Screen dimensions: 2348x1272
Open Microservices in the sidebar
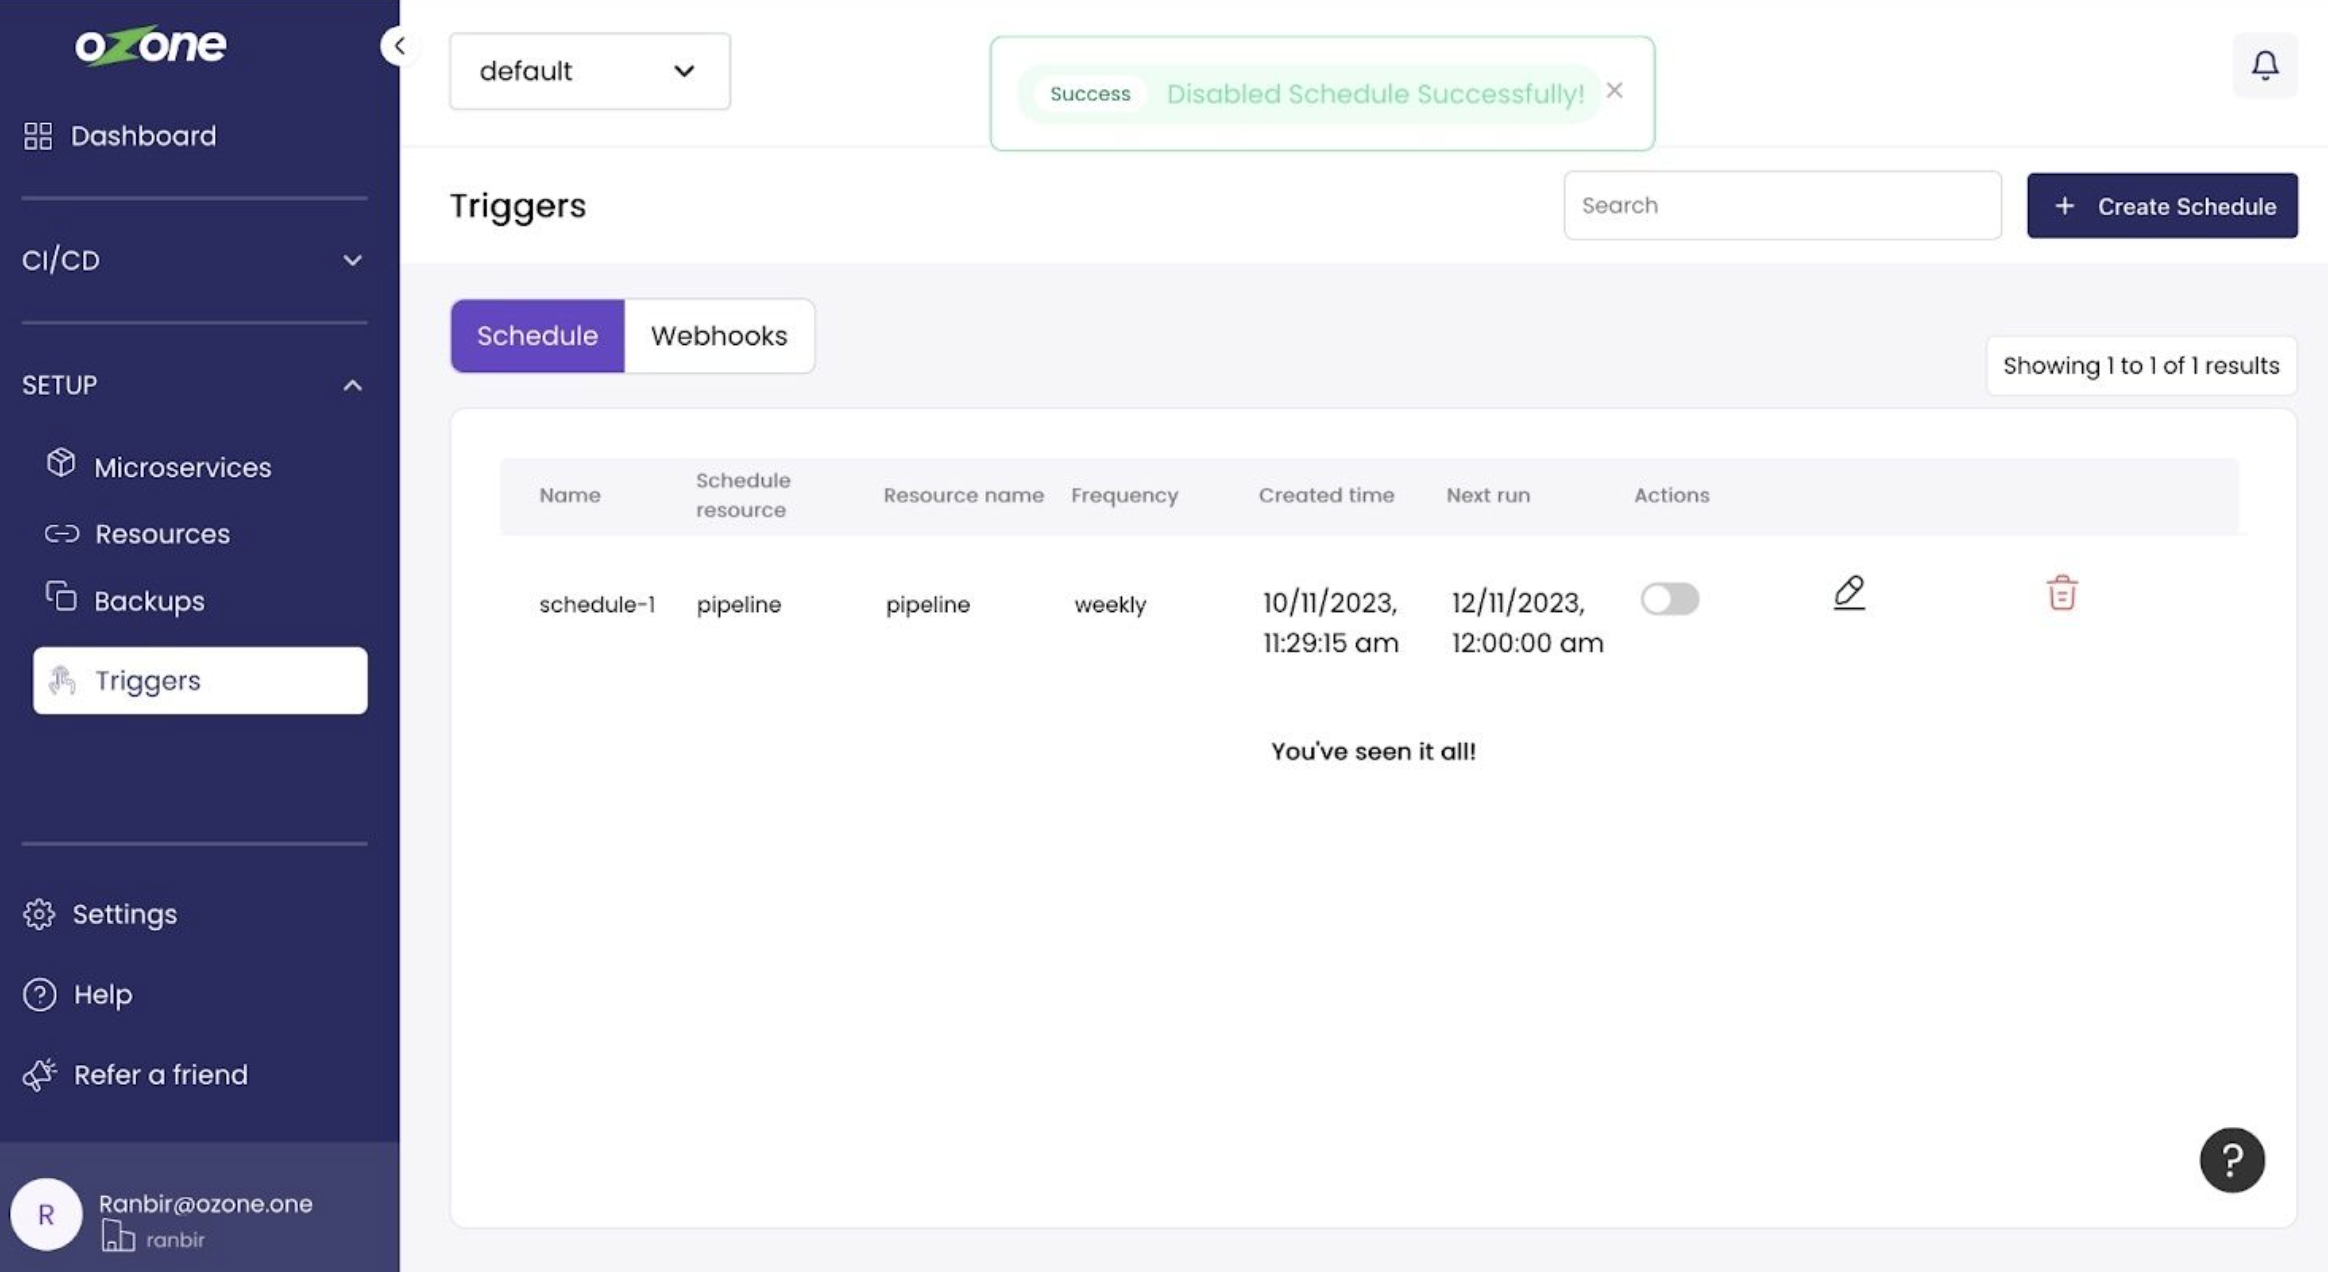(x=182, y=467)
